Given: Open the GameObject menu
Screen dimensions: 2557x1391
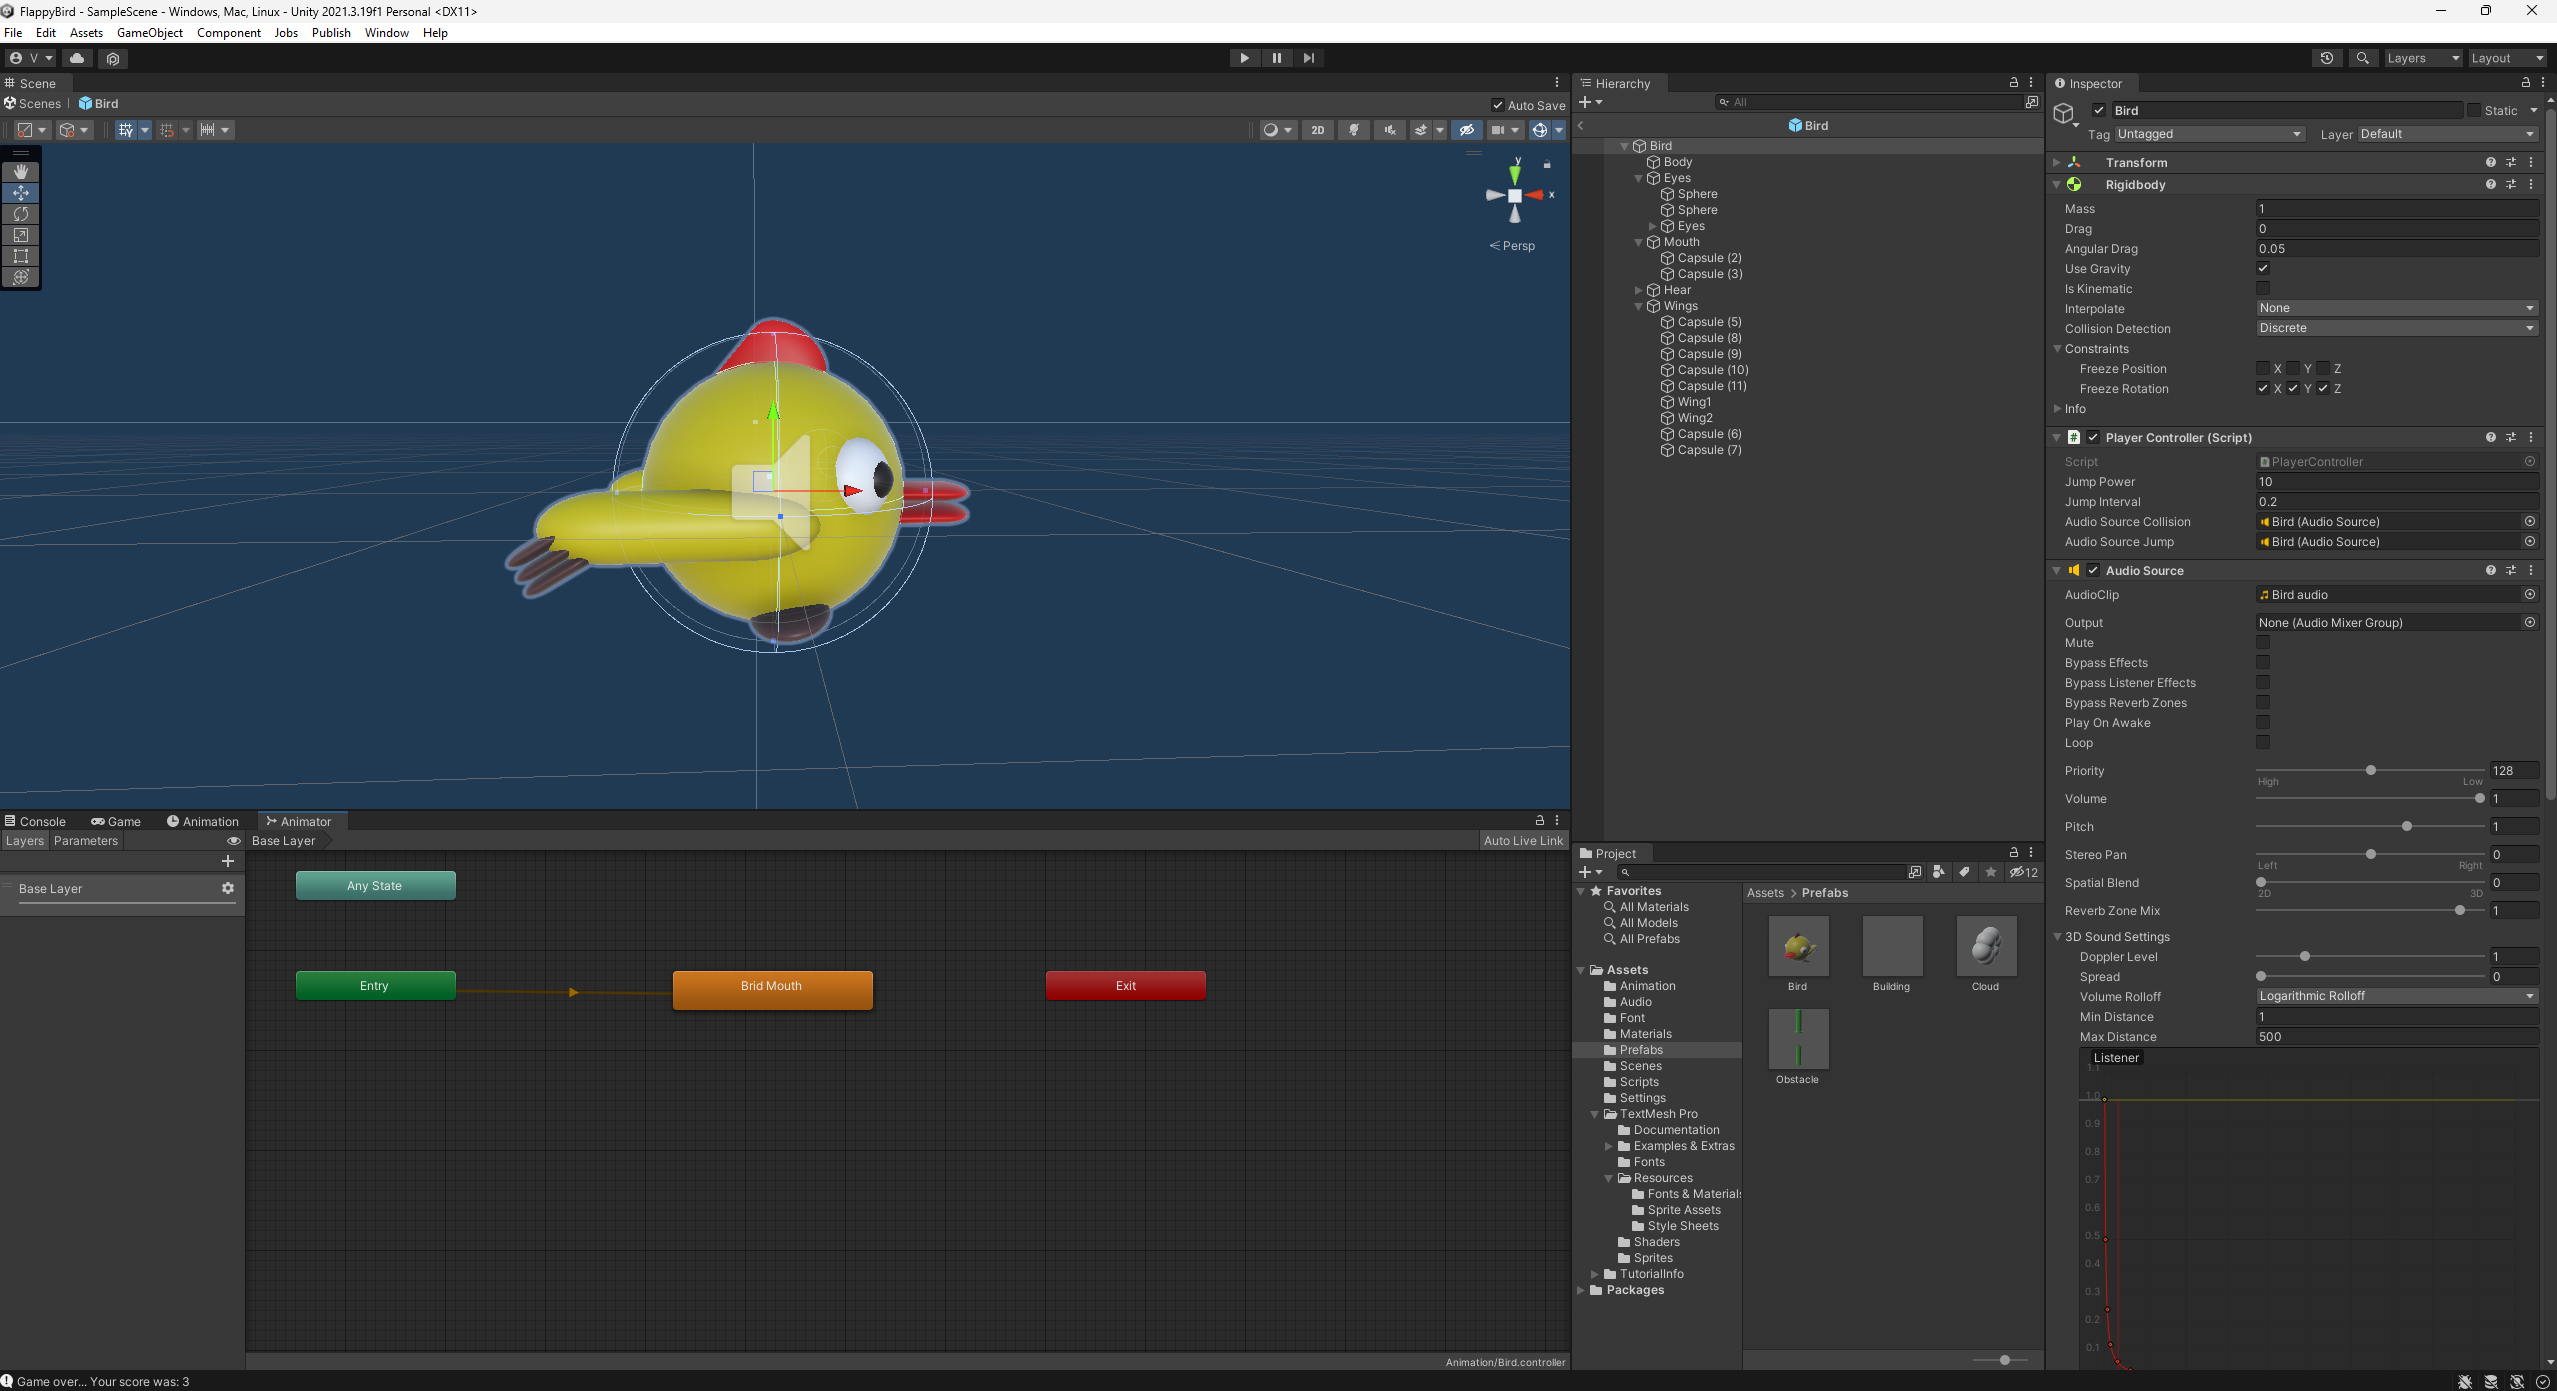Looking at the screenshot, I should click(x=149, y=32).
